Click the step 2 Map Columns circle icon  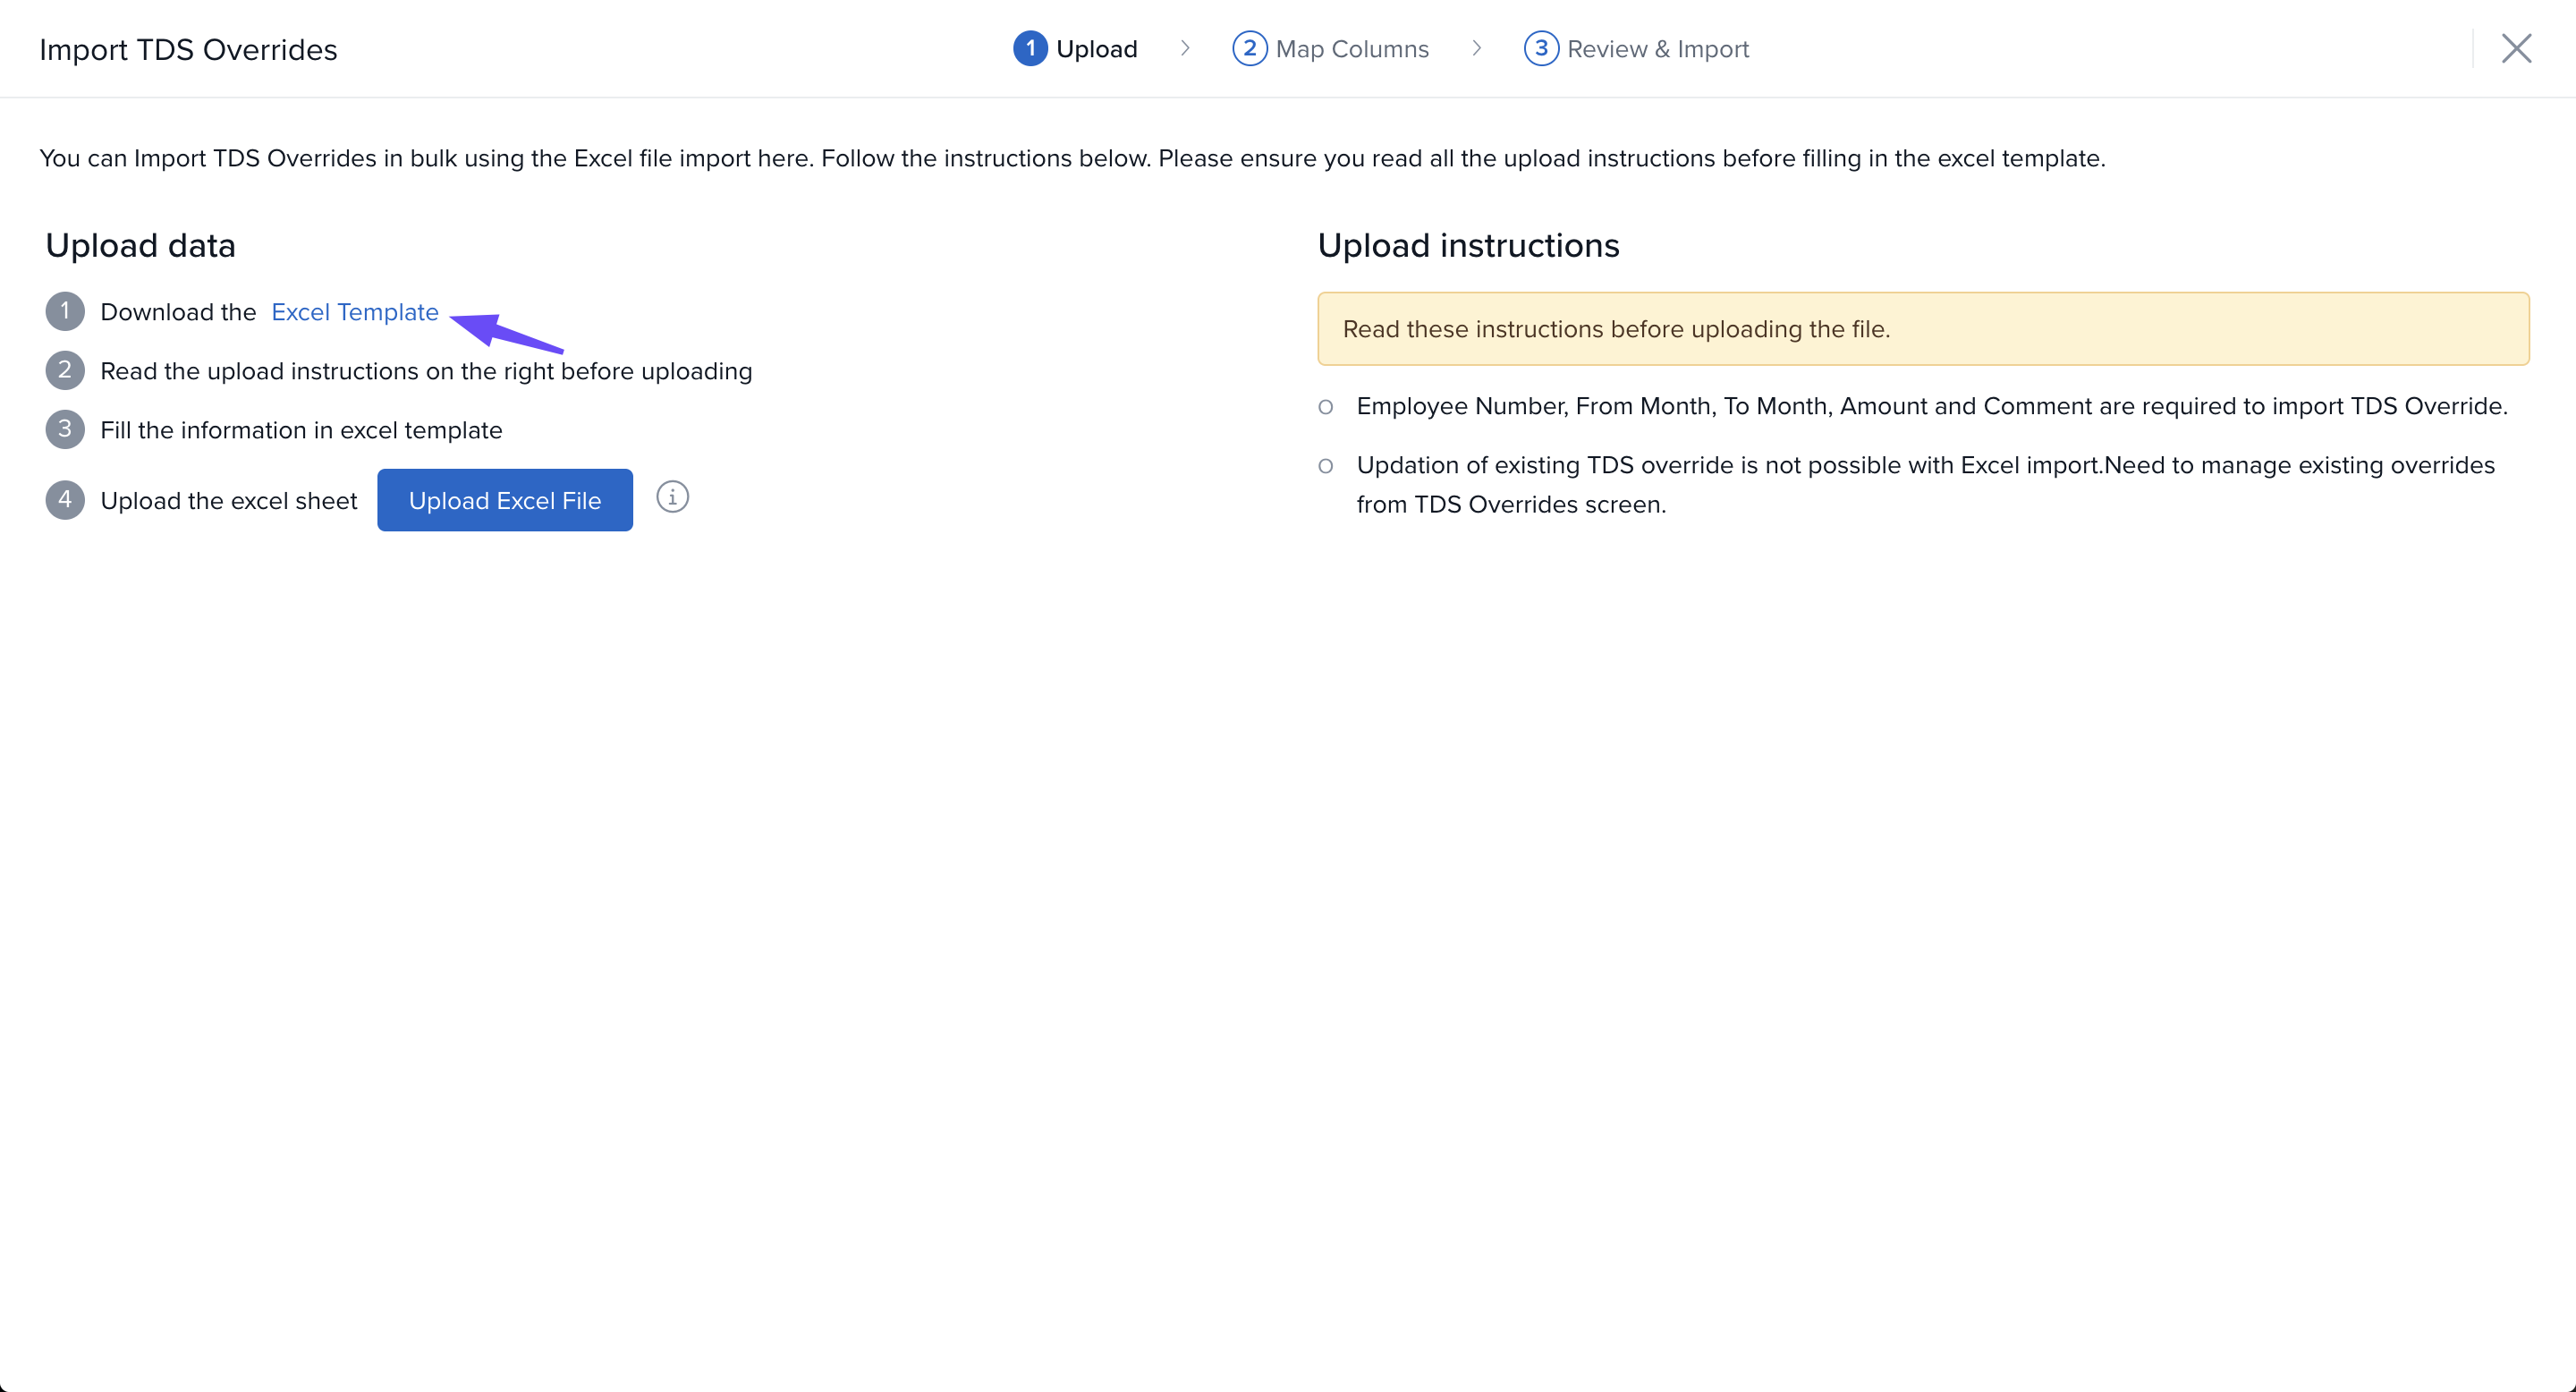pos(1249,48)
